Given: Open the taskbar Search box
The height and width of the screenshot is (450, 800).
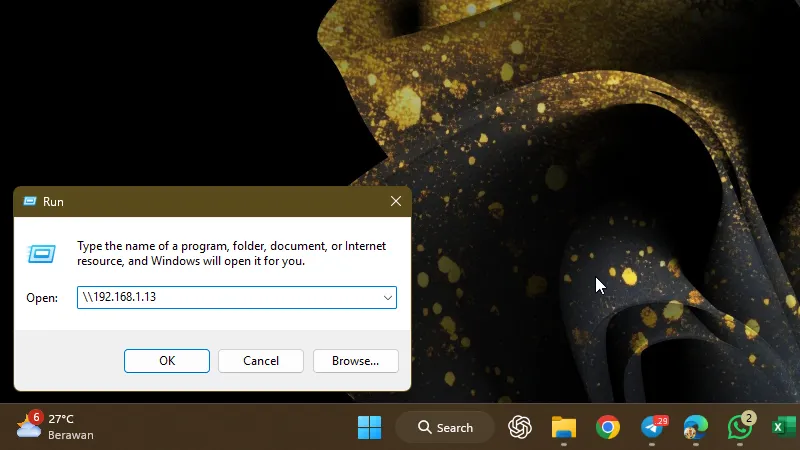Looking at the screenshot, I should point(445,428).
